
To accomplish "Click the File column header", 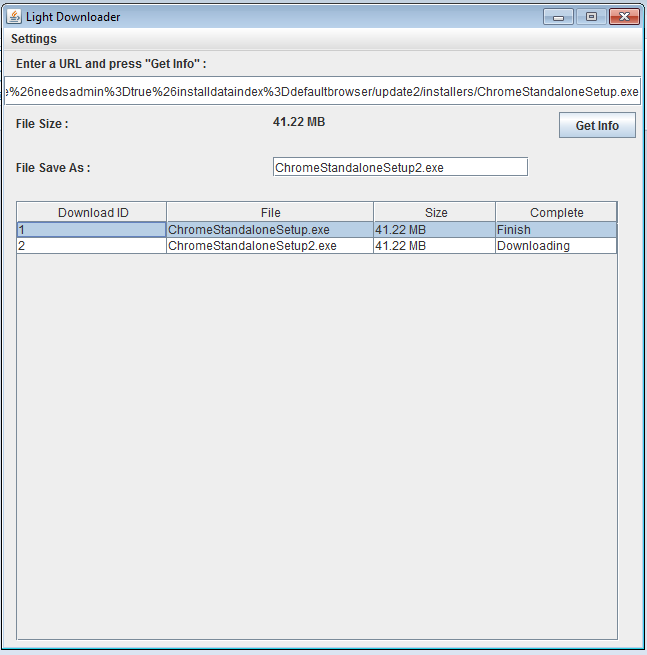I will click(x=270, y=212).
